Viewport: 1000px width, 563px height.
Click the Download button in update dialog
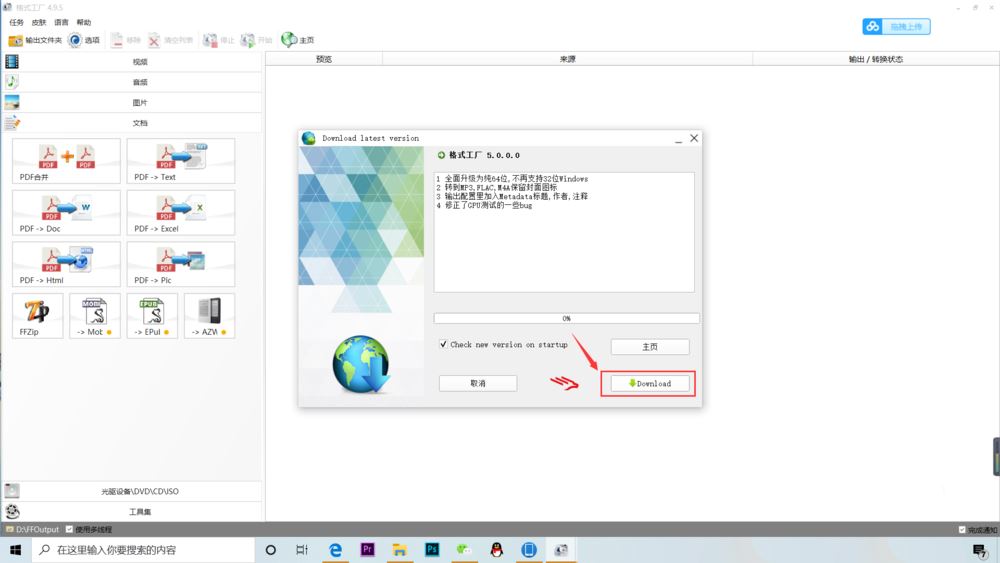click(x=650, y=383)
